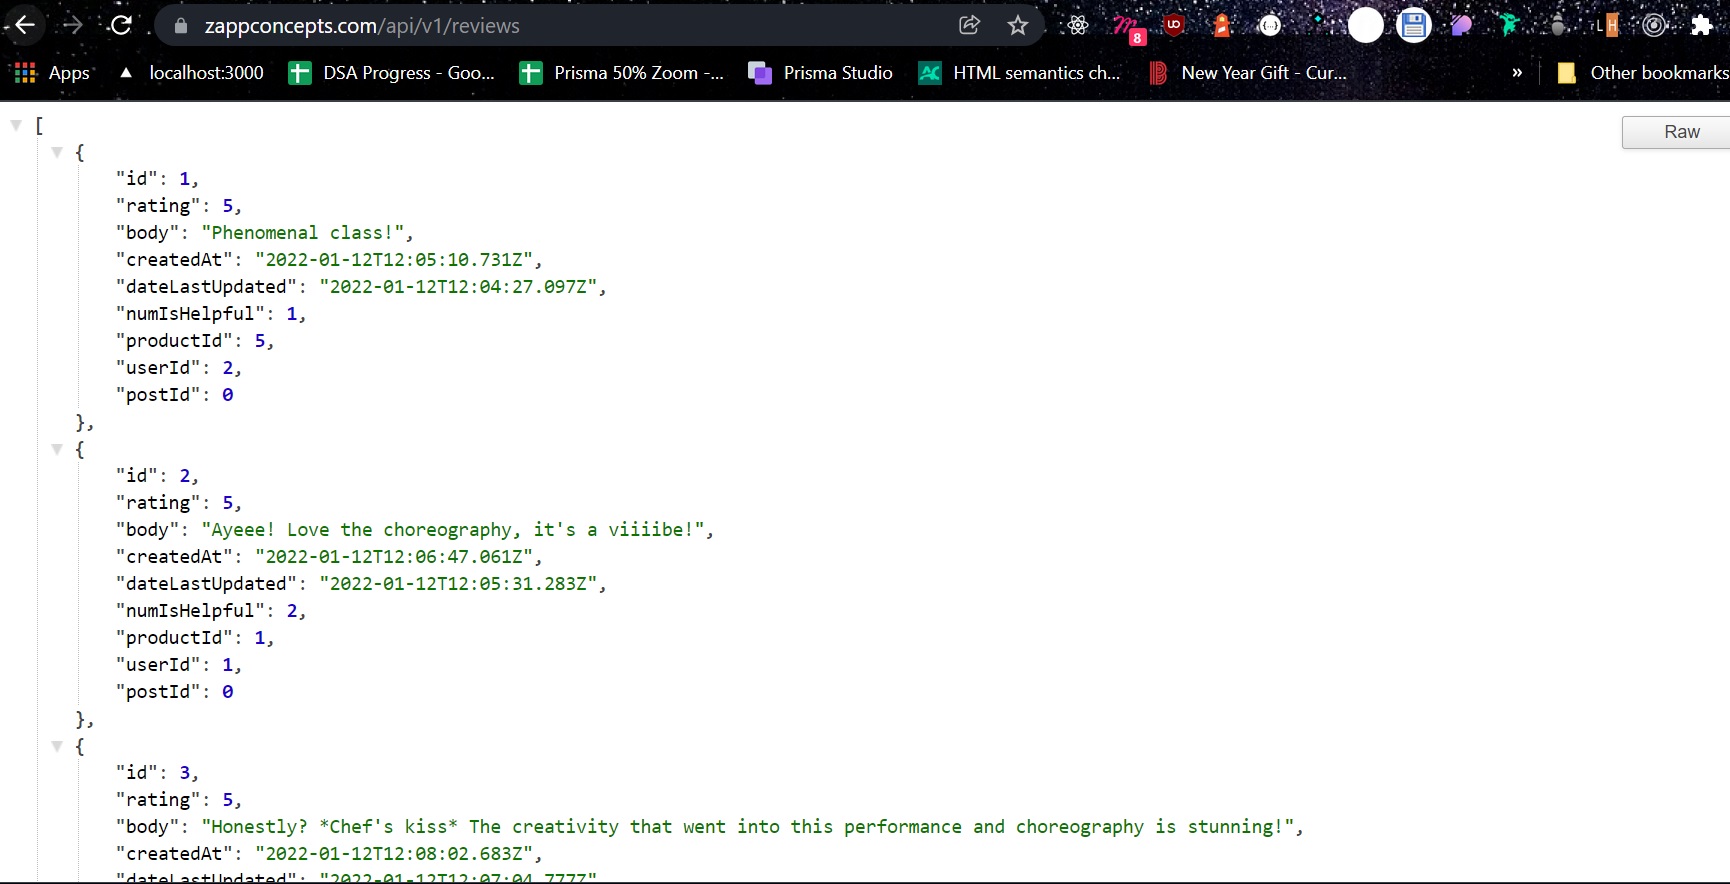Viewport: 1730px width, 884px height.
Task: Click the "userId": 2 line
Action: (x=179, y=368)
